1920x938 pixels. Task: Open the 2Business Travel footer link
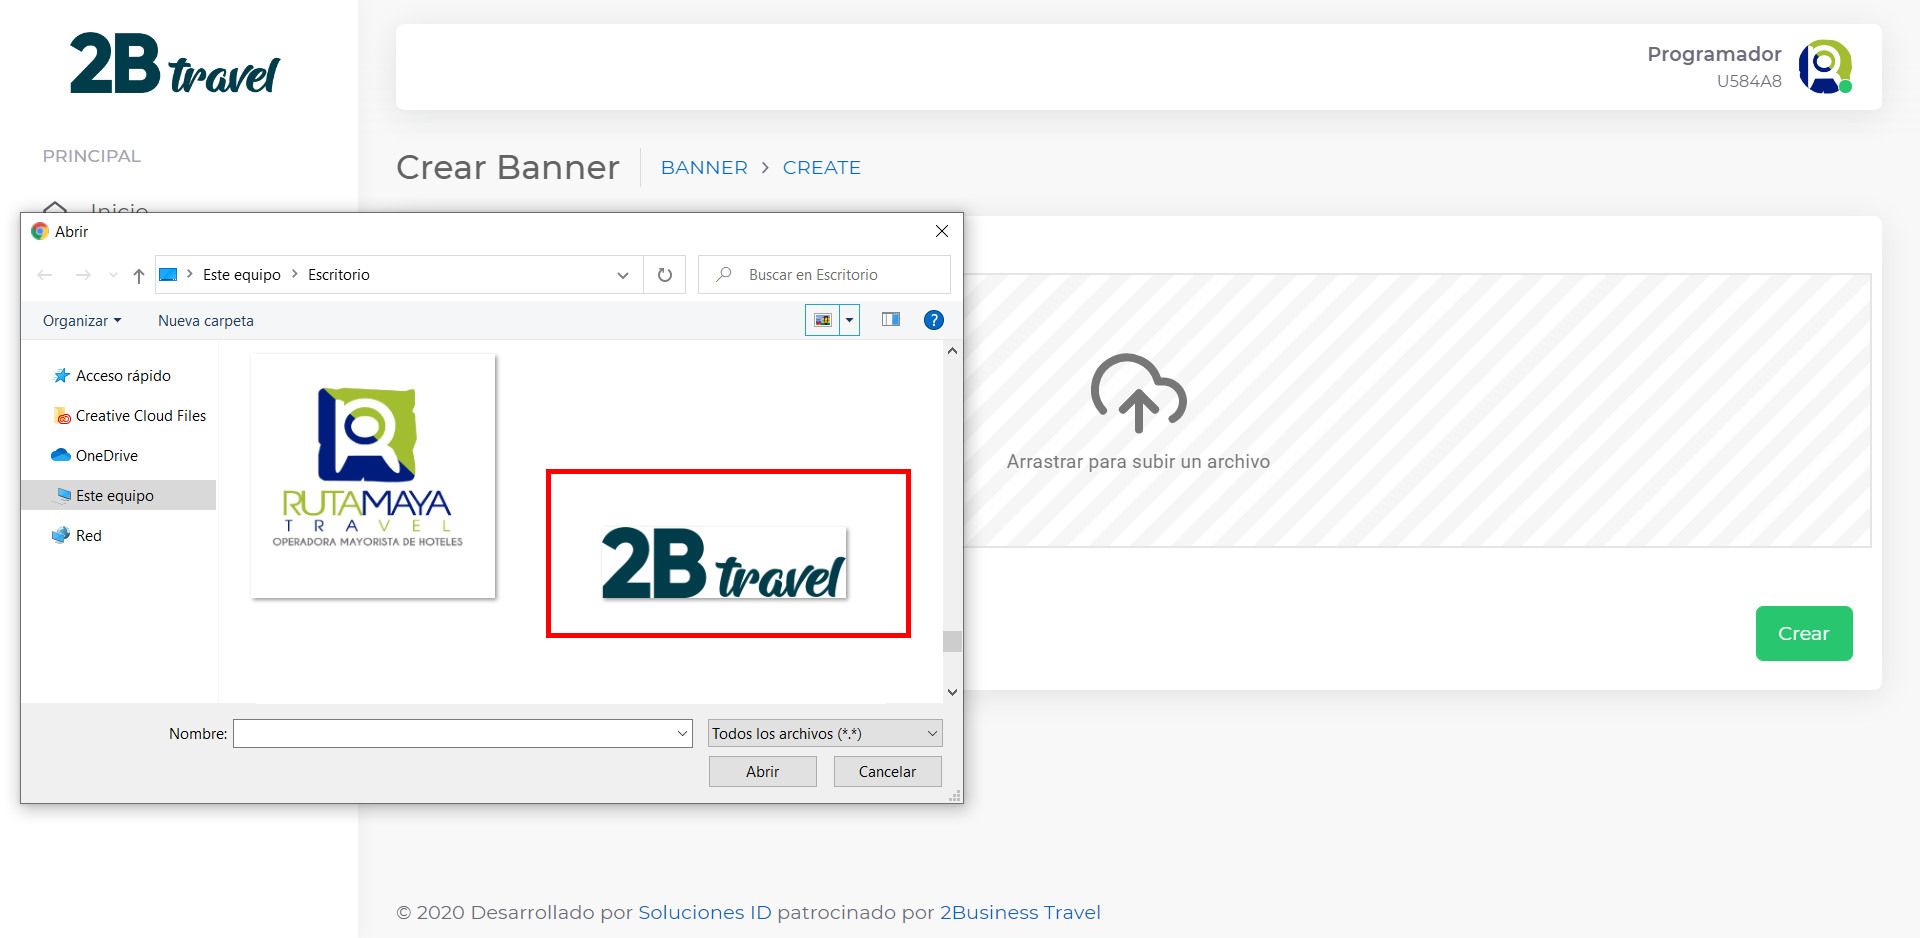tap(1020, 913)
